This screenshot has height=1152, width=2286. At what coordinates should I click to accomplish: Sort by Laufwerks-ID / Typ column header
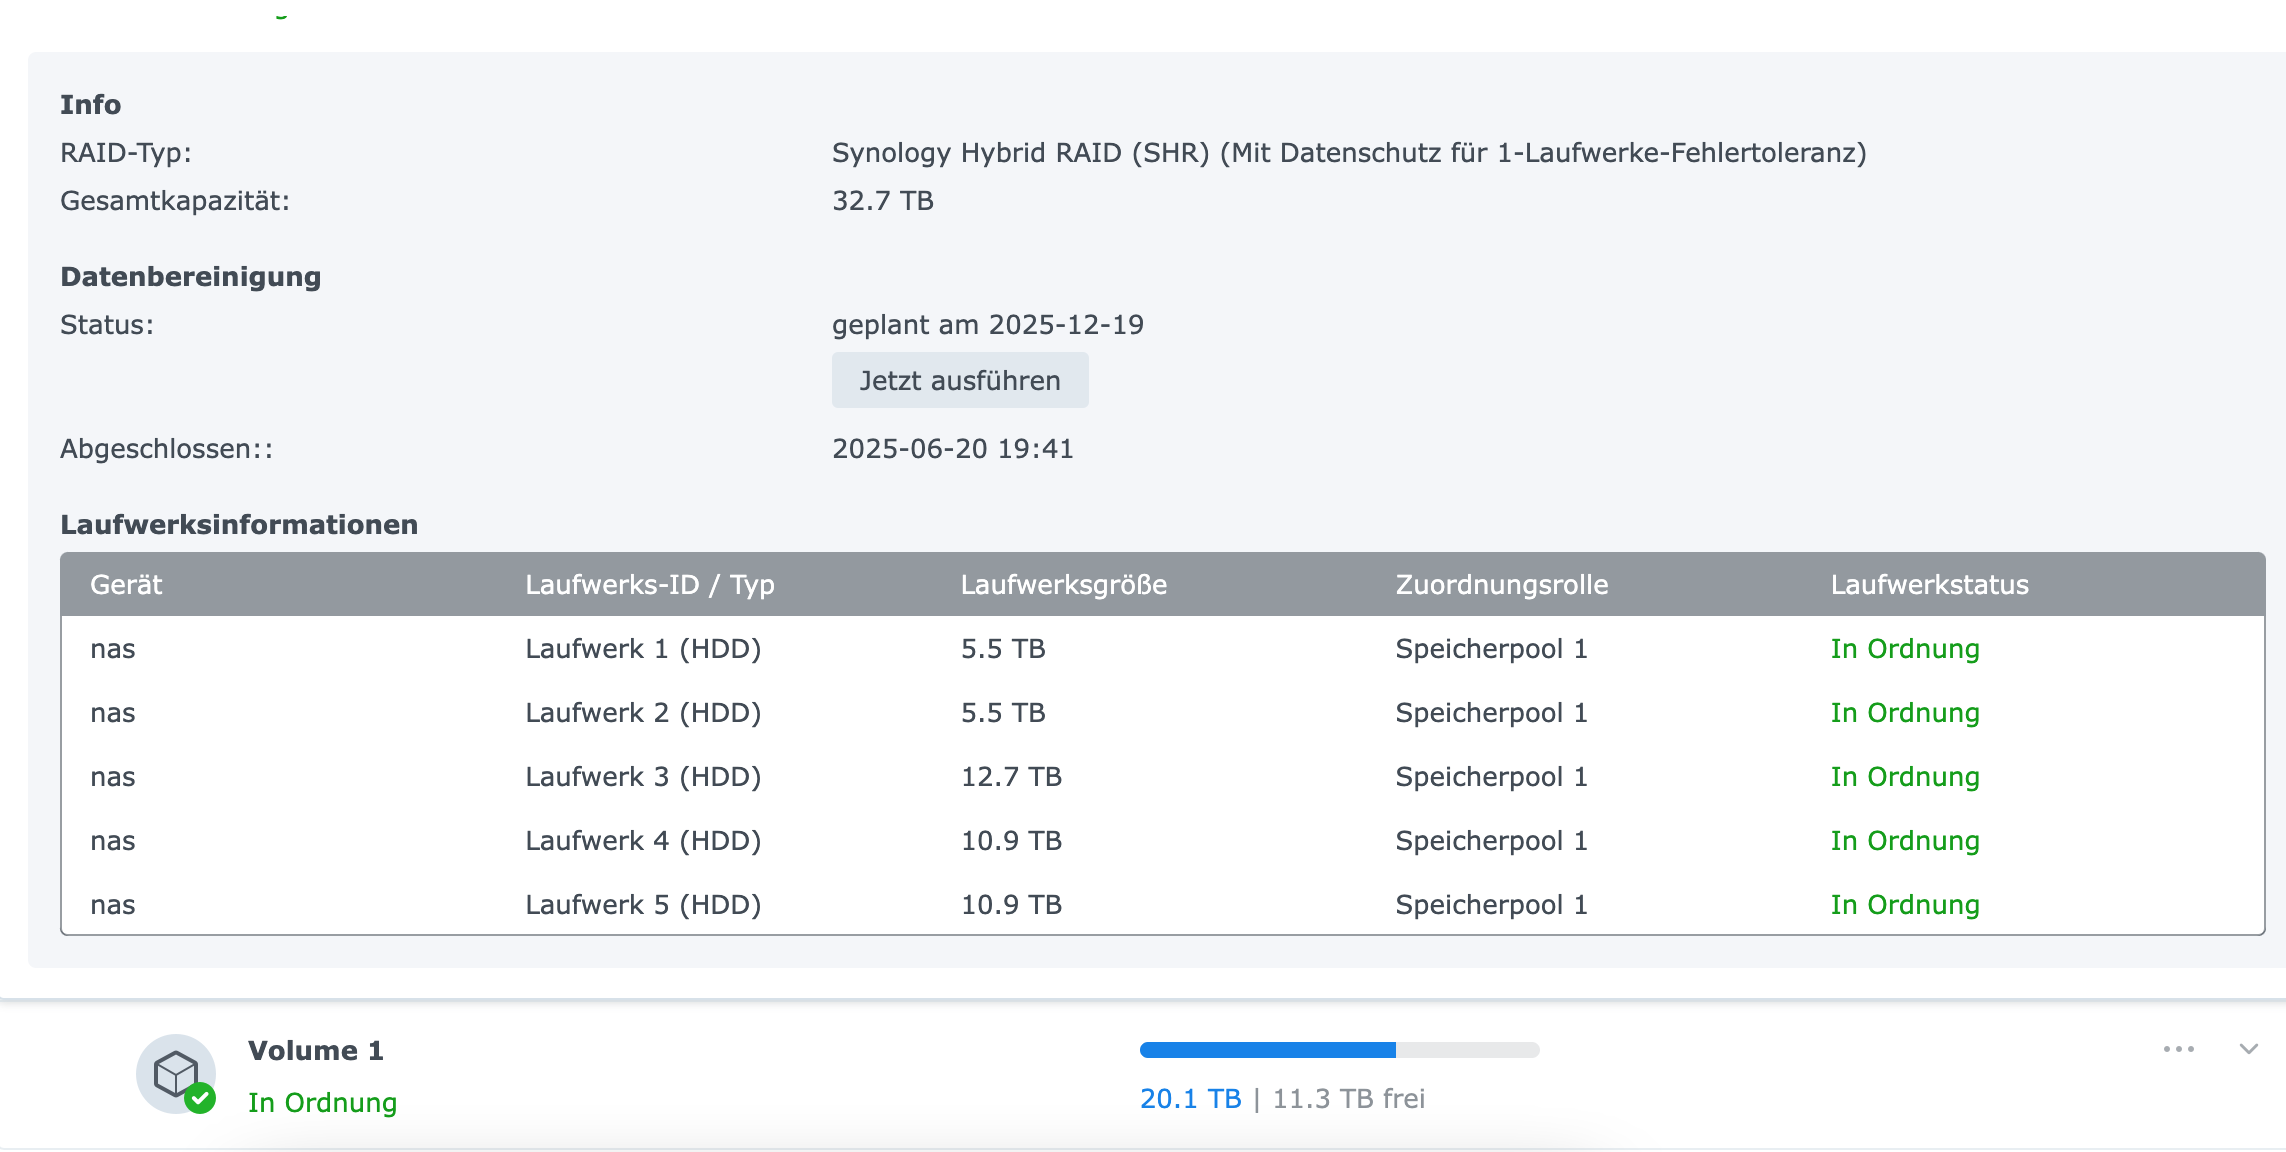click(x=649, y=585)
